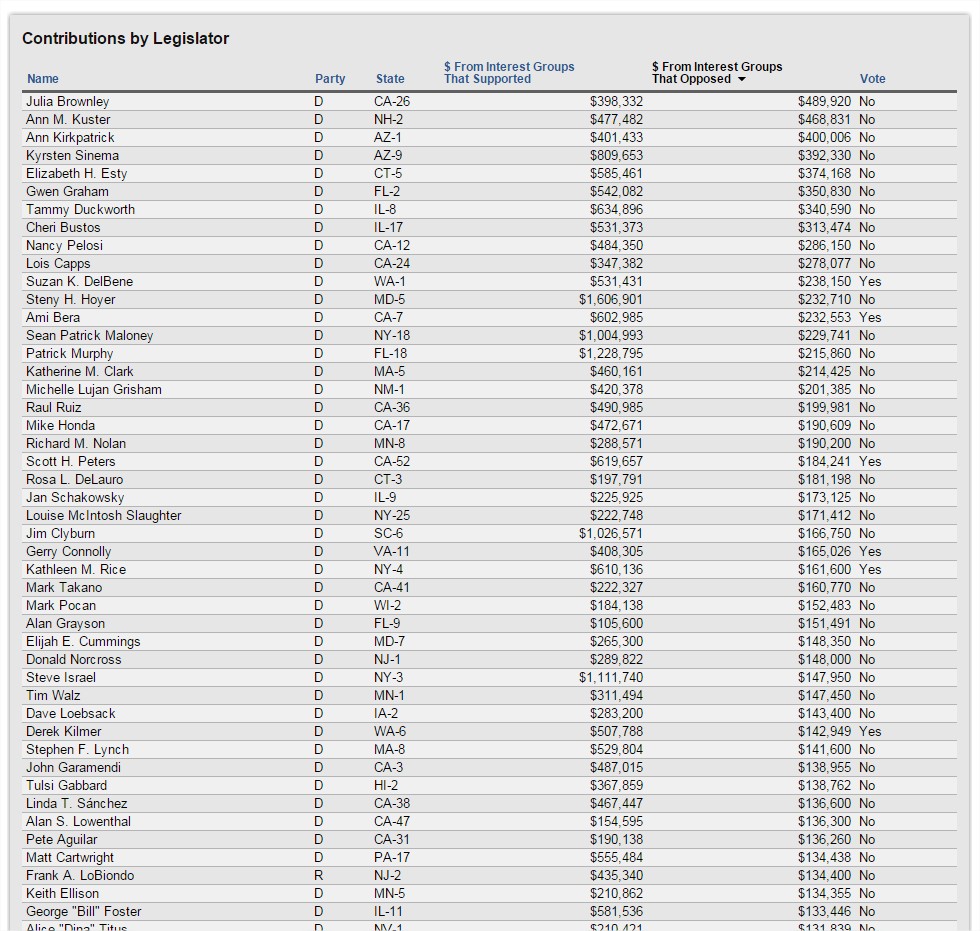Click Linda T. Sánchez's name
This screenshot has height=931, width=980.
(x=76, y=804)
